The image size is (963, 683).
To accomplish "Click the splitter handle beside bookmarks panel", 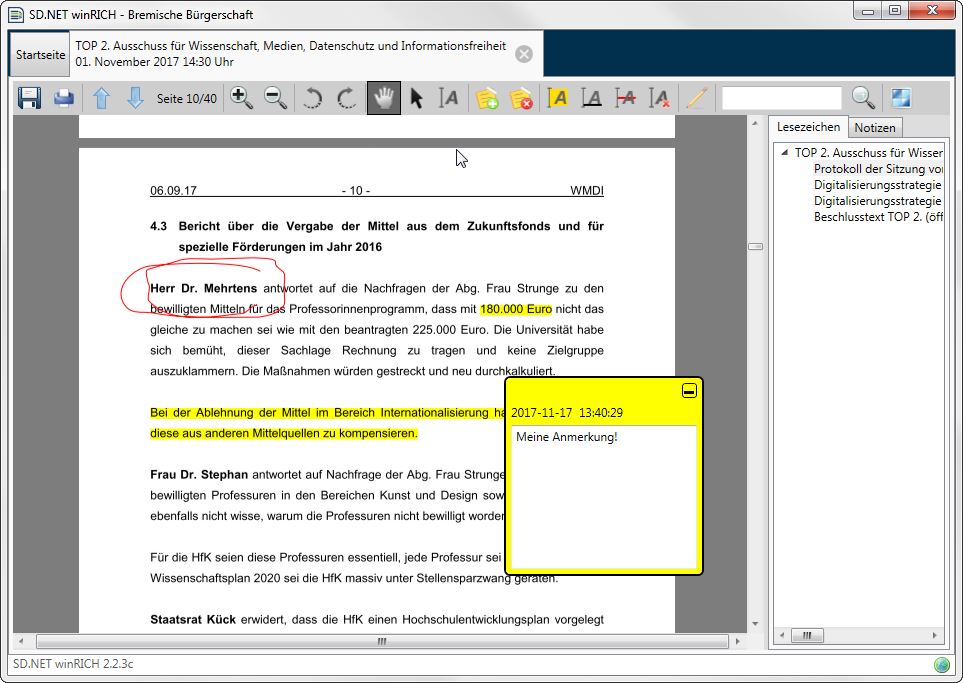I will tap(755, 246).
